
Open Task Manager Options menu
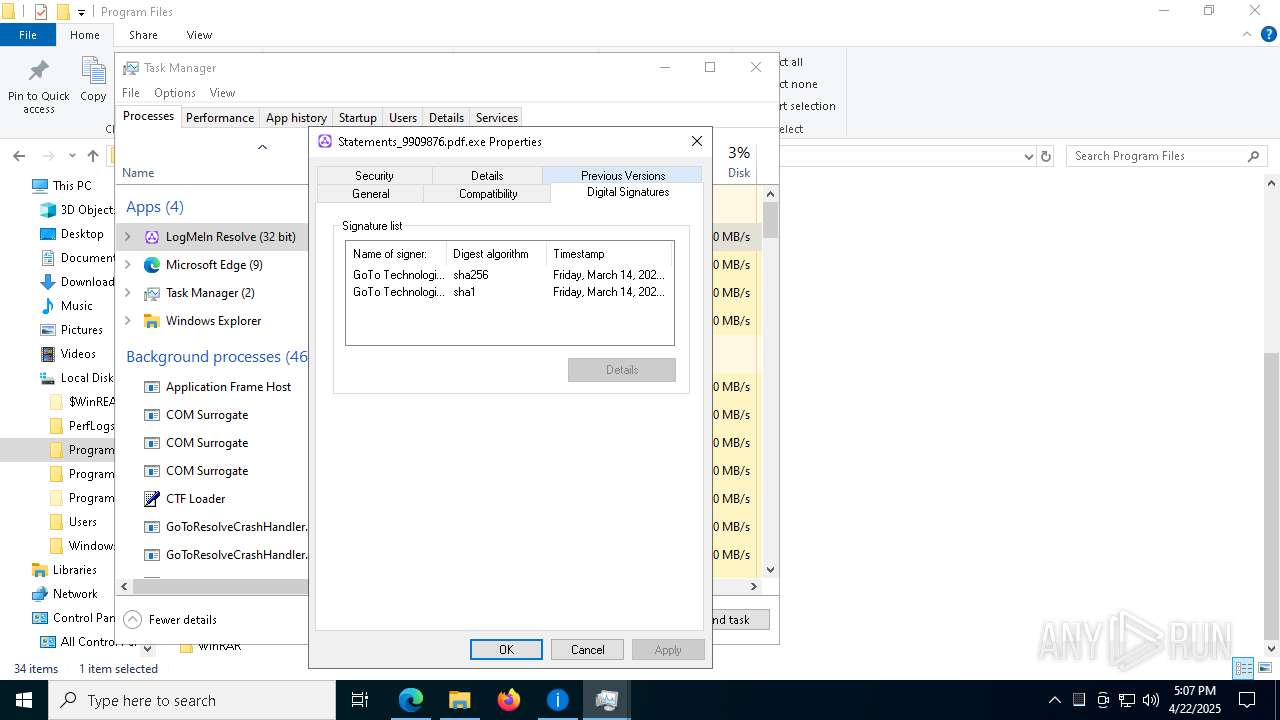click(175, 92)
